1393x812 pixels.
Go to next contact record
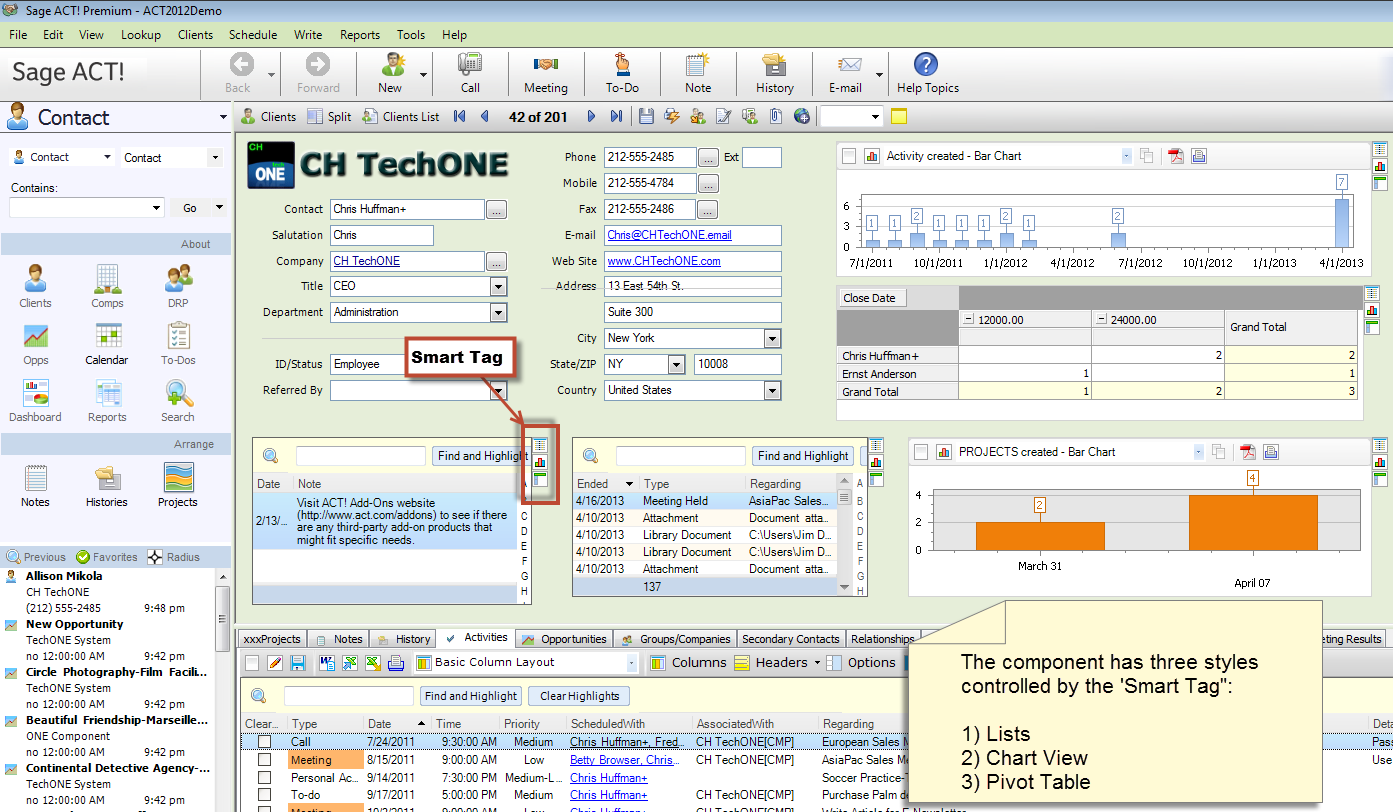591,117
